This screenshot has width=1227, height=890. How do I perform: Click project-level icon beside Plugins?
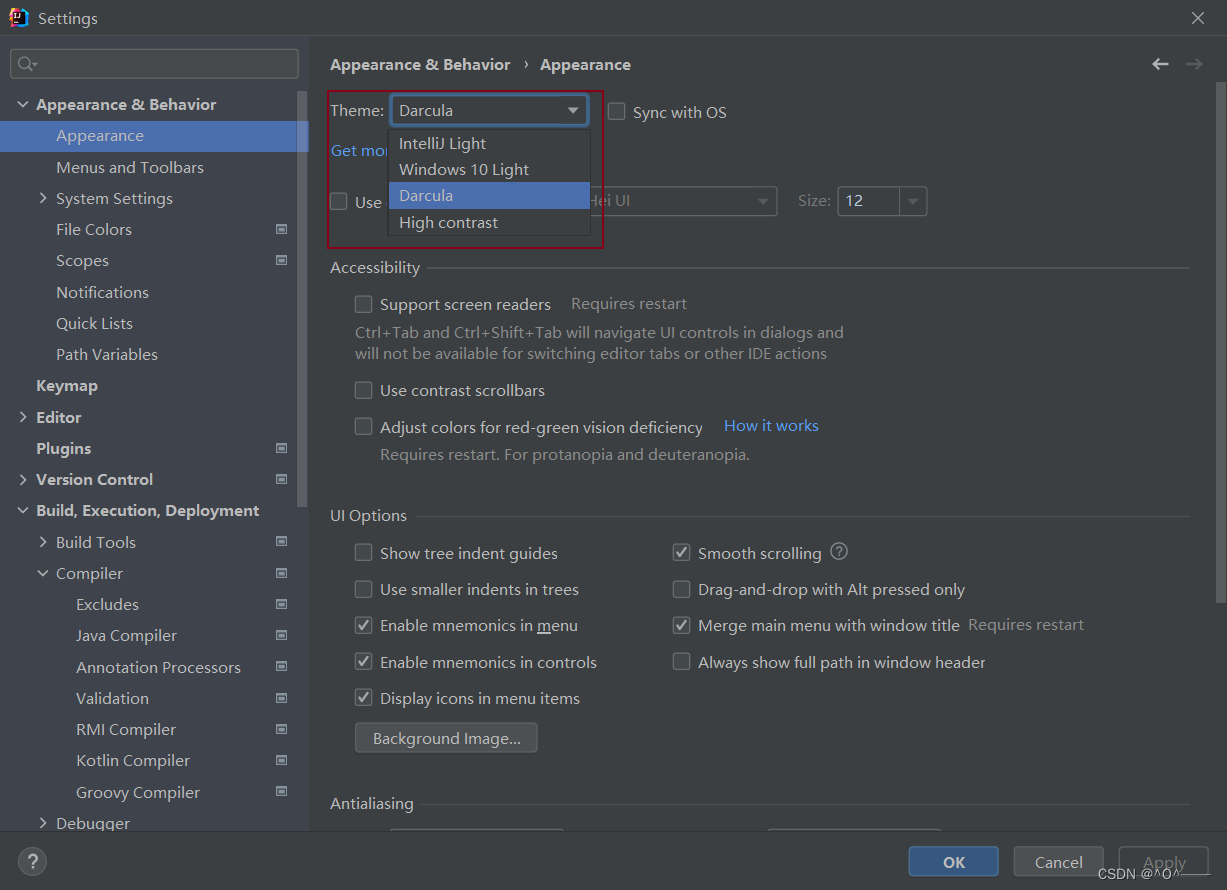coord(281,448)
